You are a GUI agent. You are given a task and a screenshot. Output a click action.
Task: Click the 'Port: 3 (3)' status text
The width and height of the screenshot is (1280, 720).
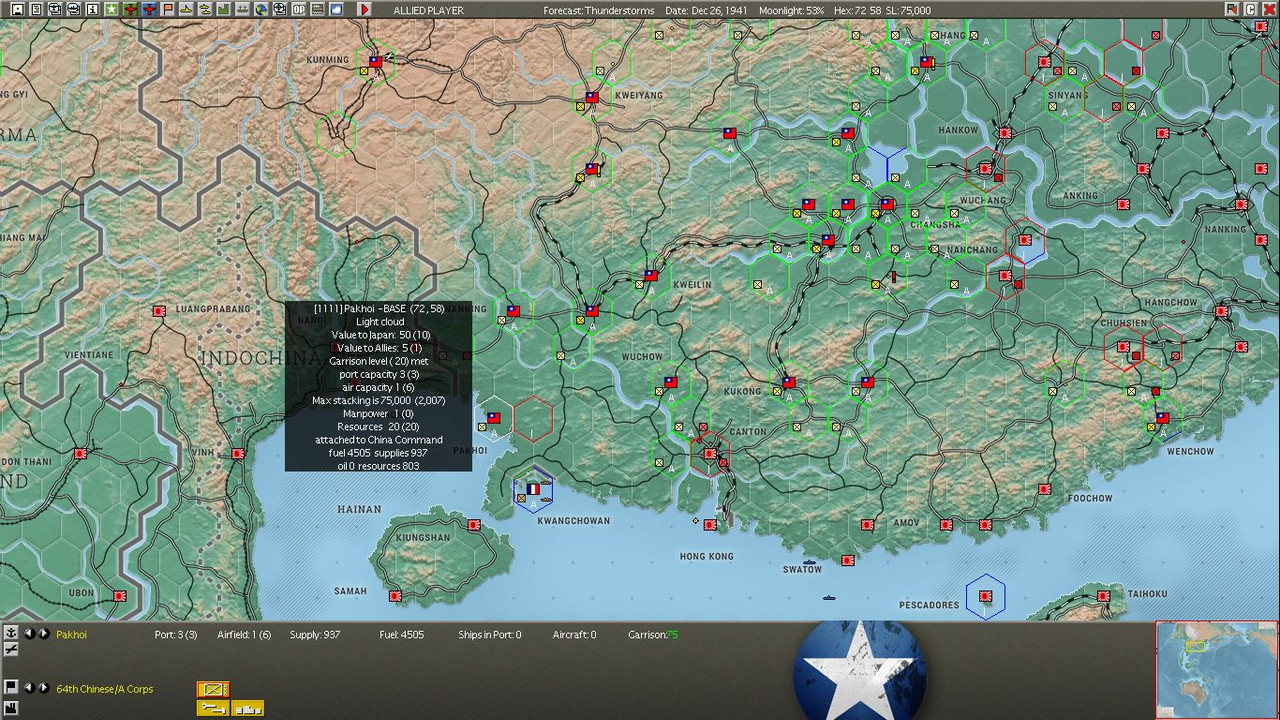[176, 635]
